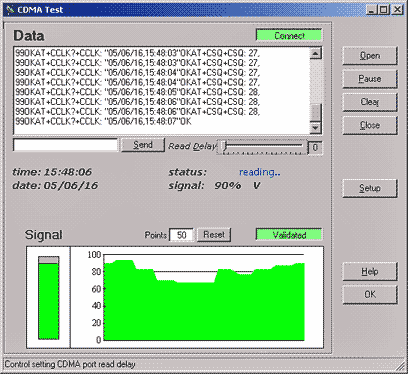Click the CDMA Test title bar icon
The width and height of the screenshot is (408, 374).
pyautogui.click(x=10, y=10)
